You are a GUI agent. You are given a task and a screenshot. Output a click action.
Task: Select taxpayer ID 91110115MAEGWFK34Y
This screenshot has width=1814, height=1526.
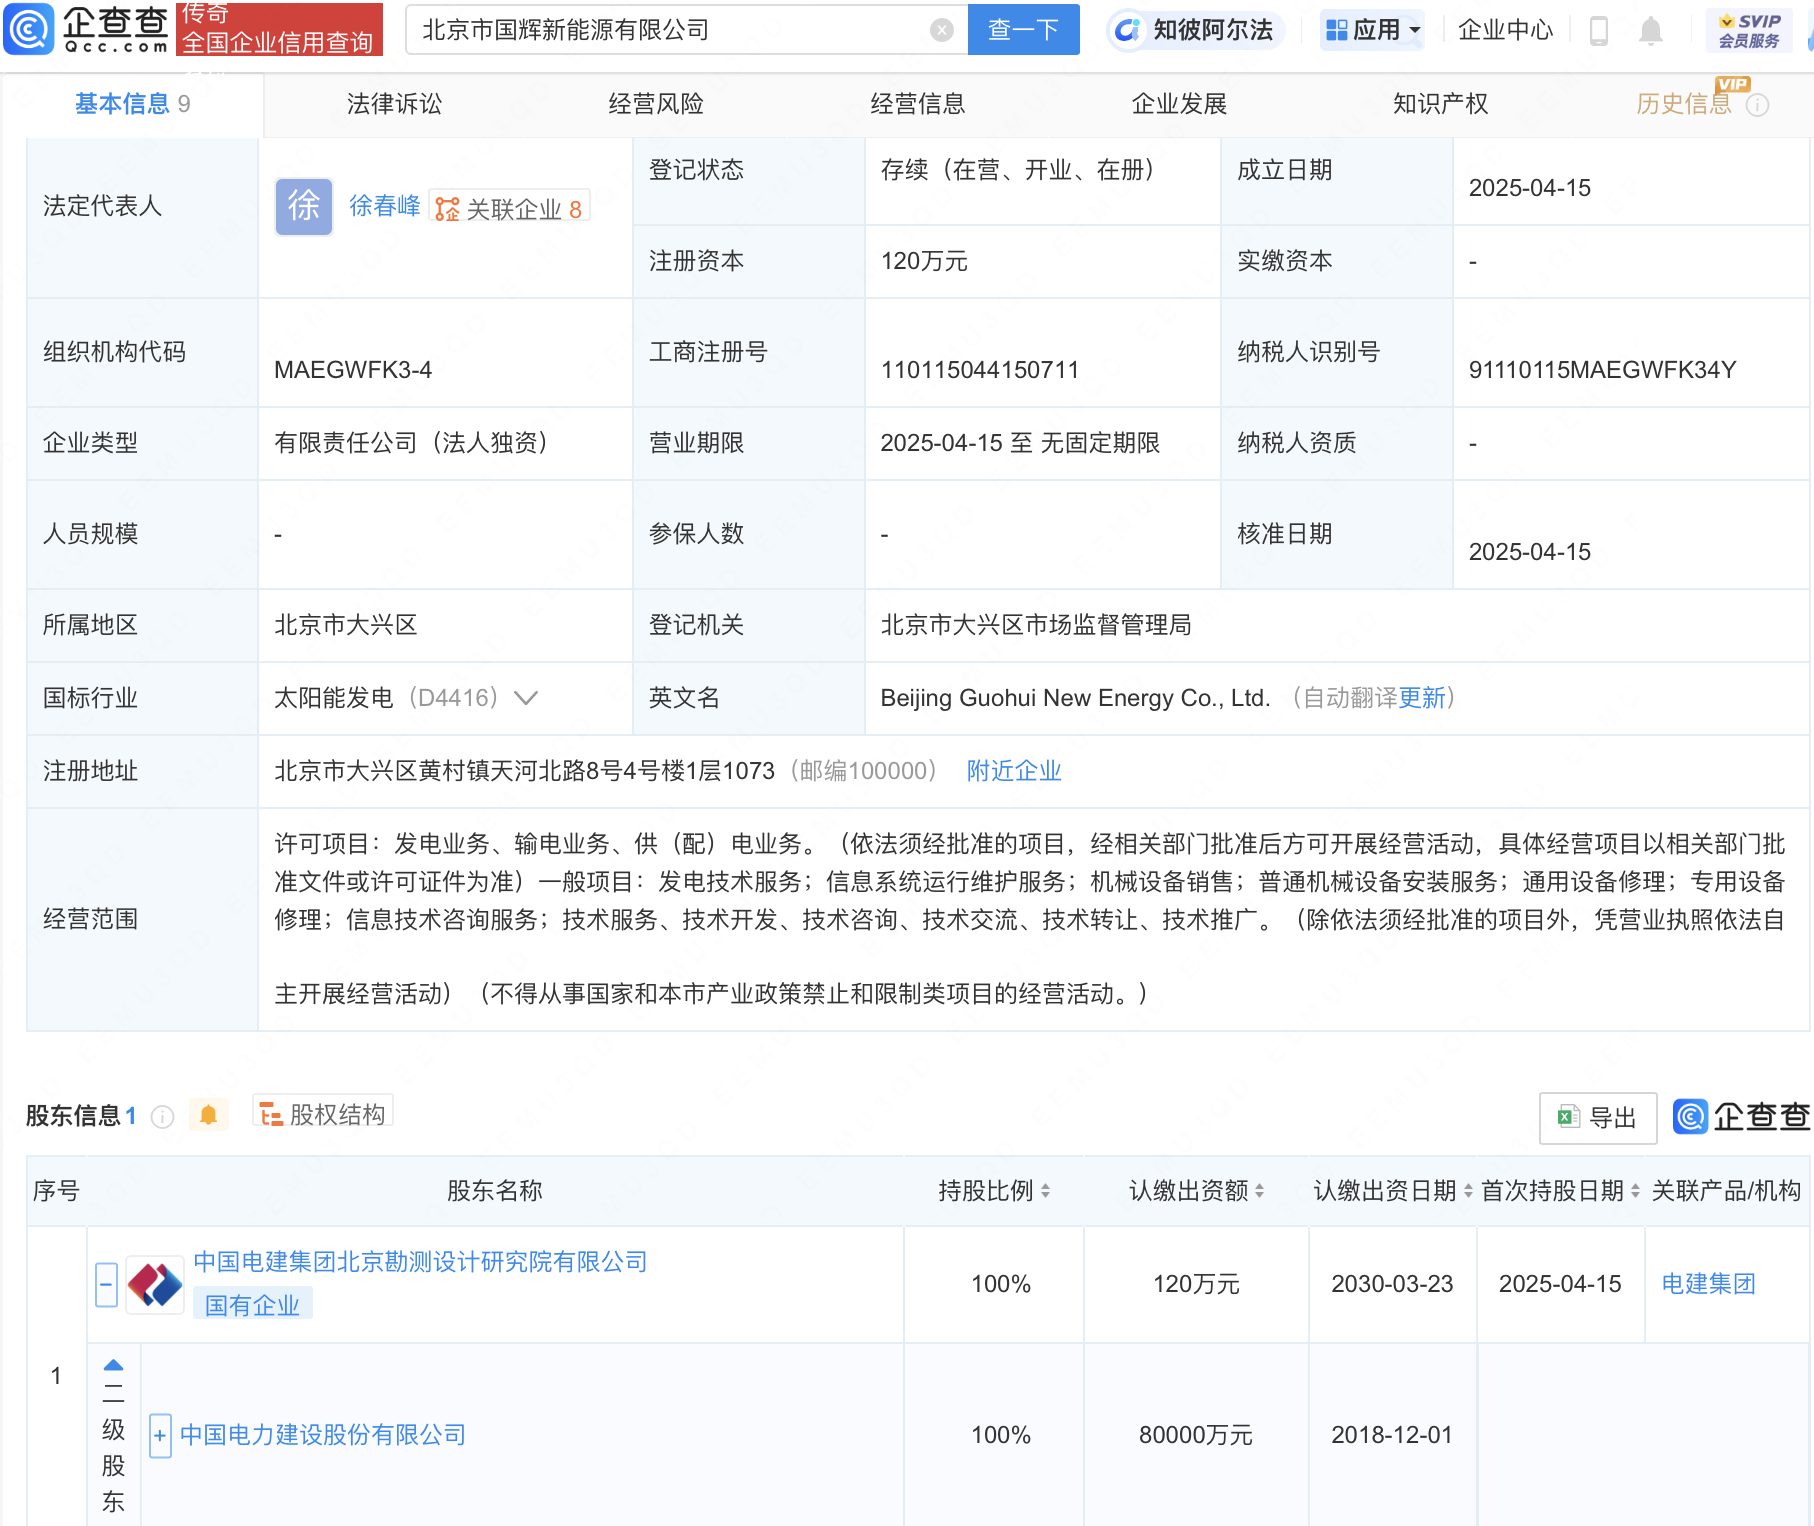tap(1602, 370)
